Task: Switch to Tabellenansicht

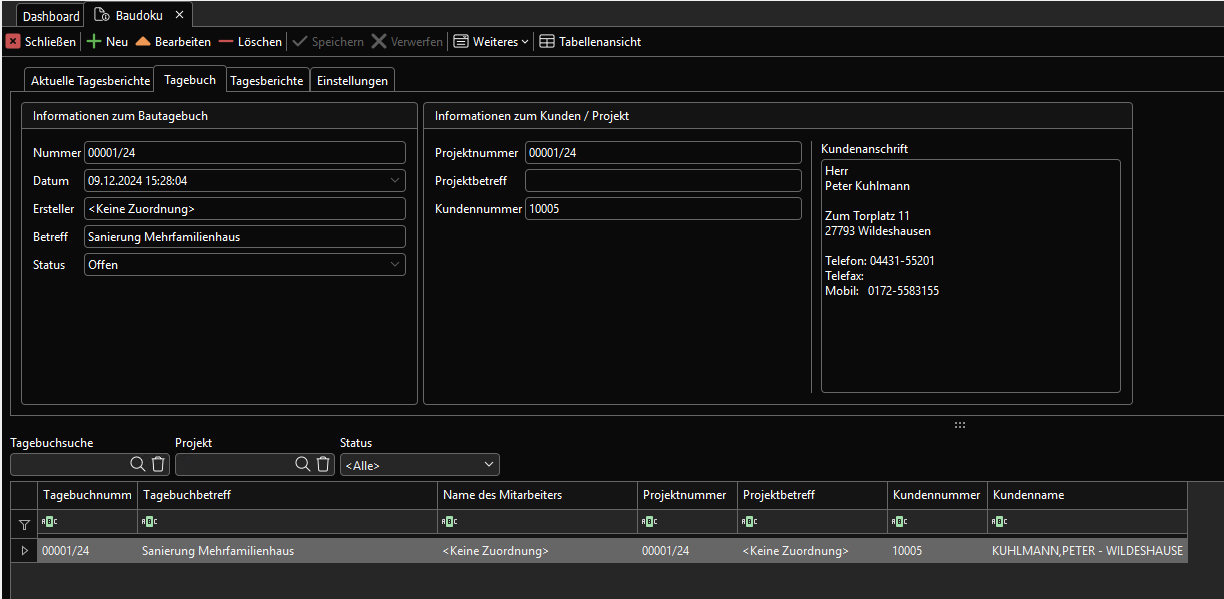Action: 590,42
